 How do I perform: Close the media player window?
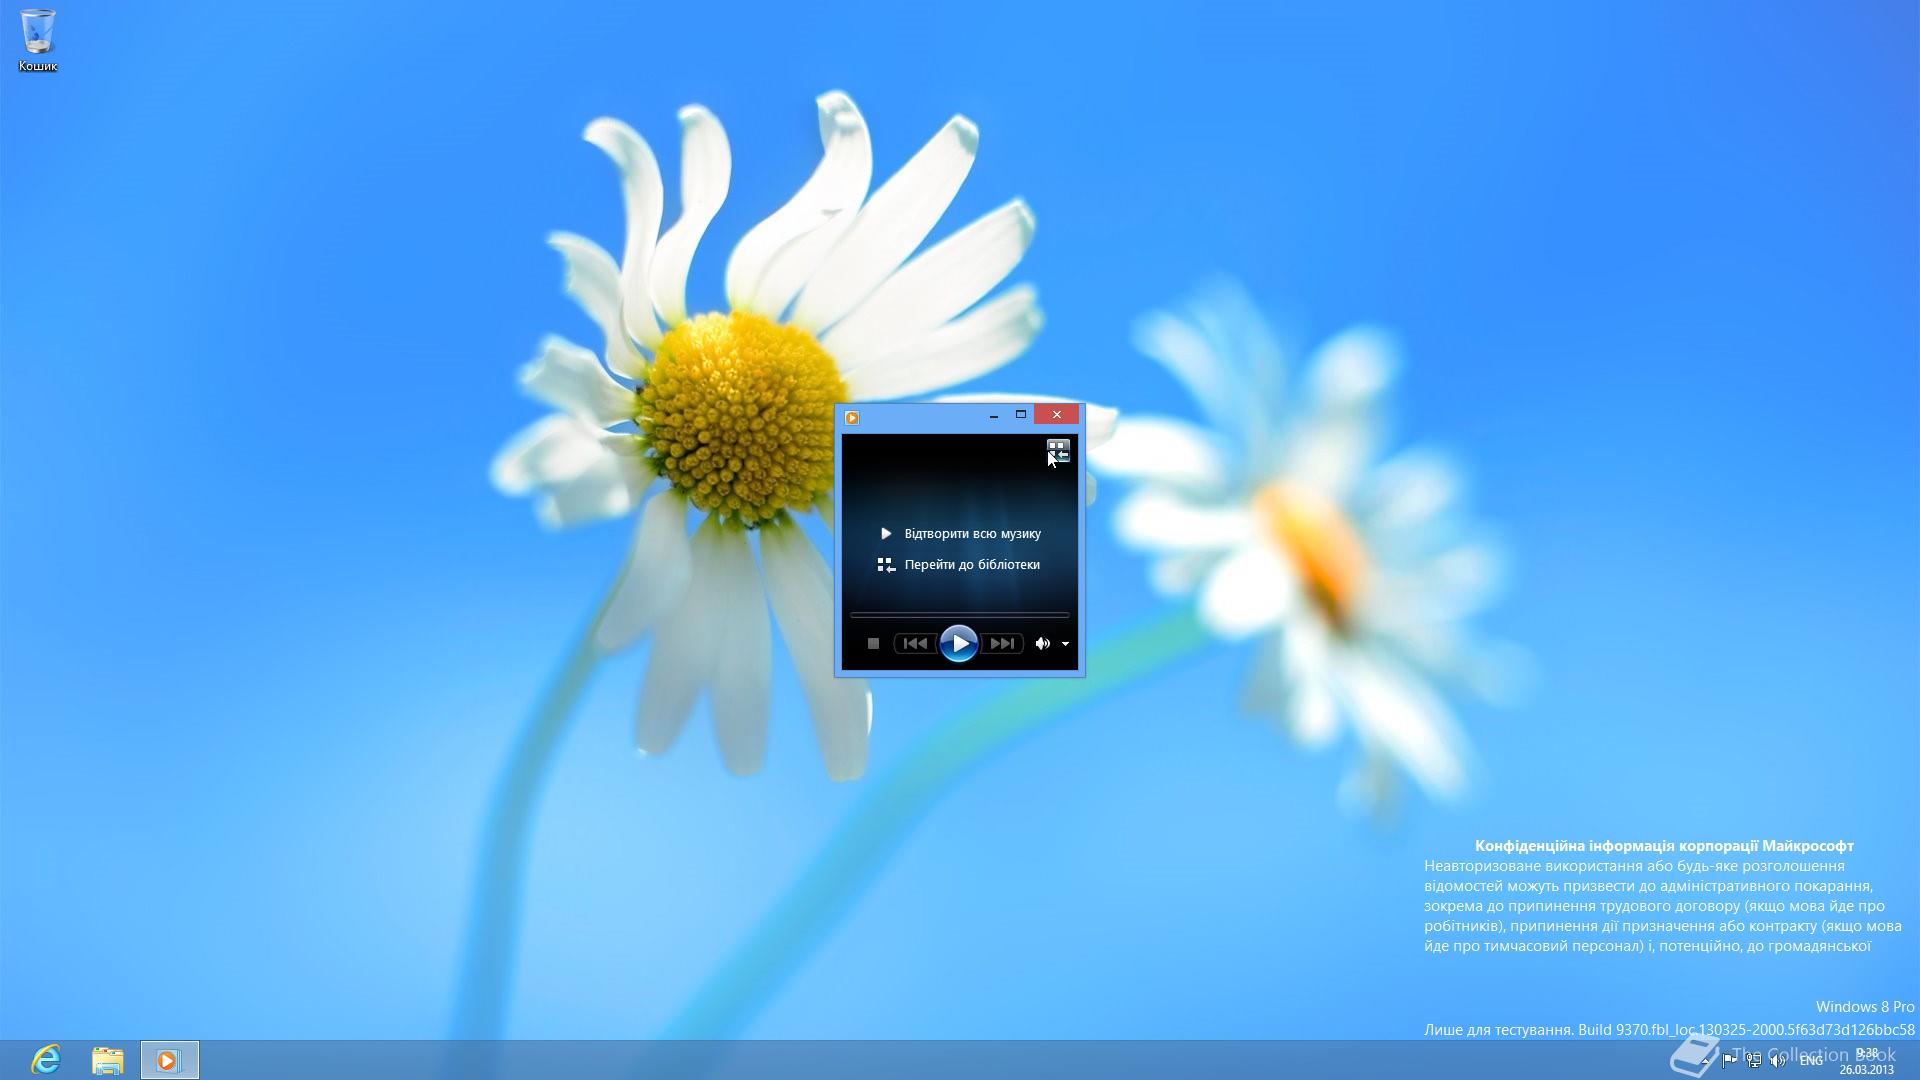tap(1057, 415)
